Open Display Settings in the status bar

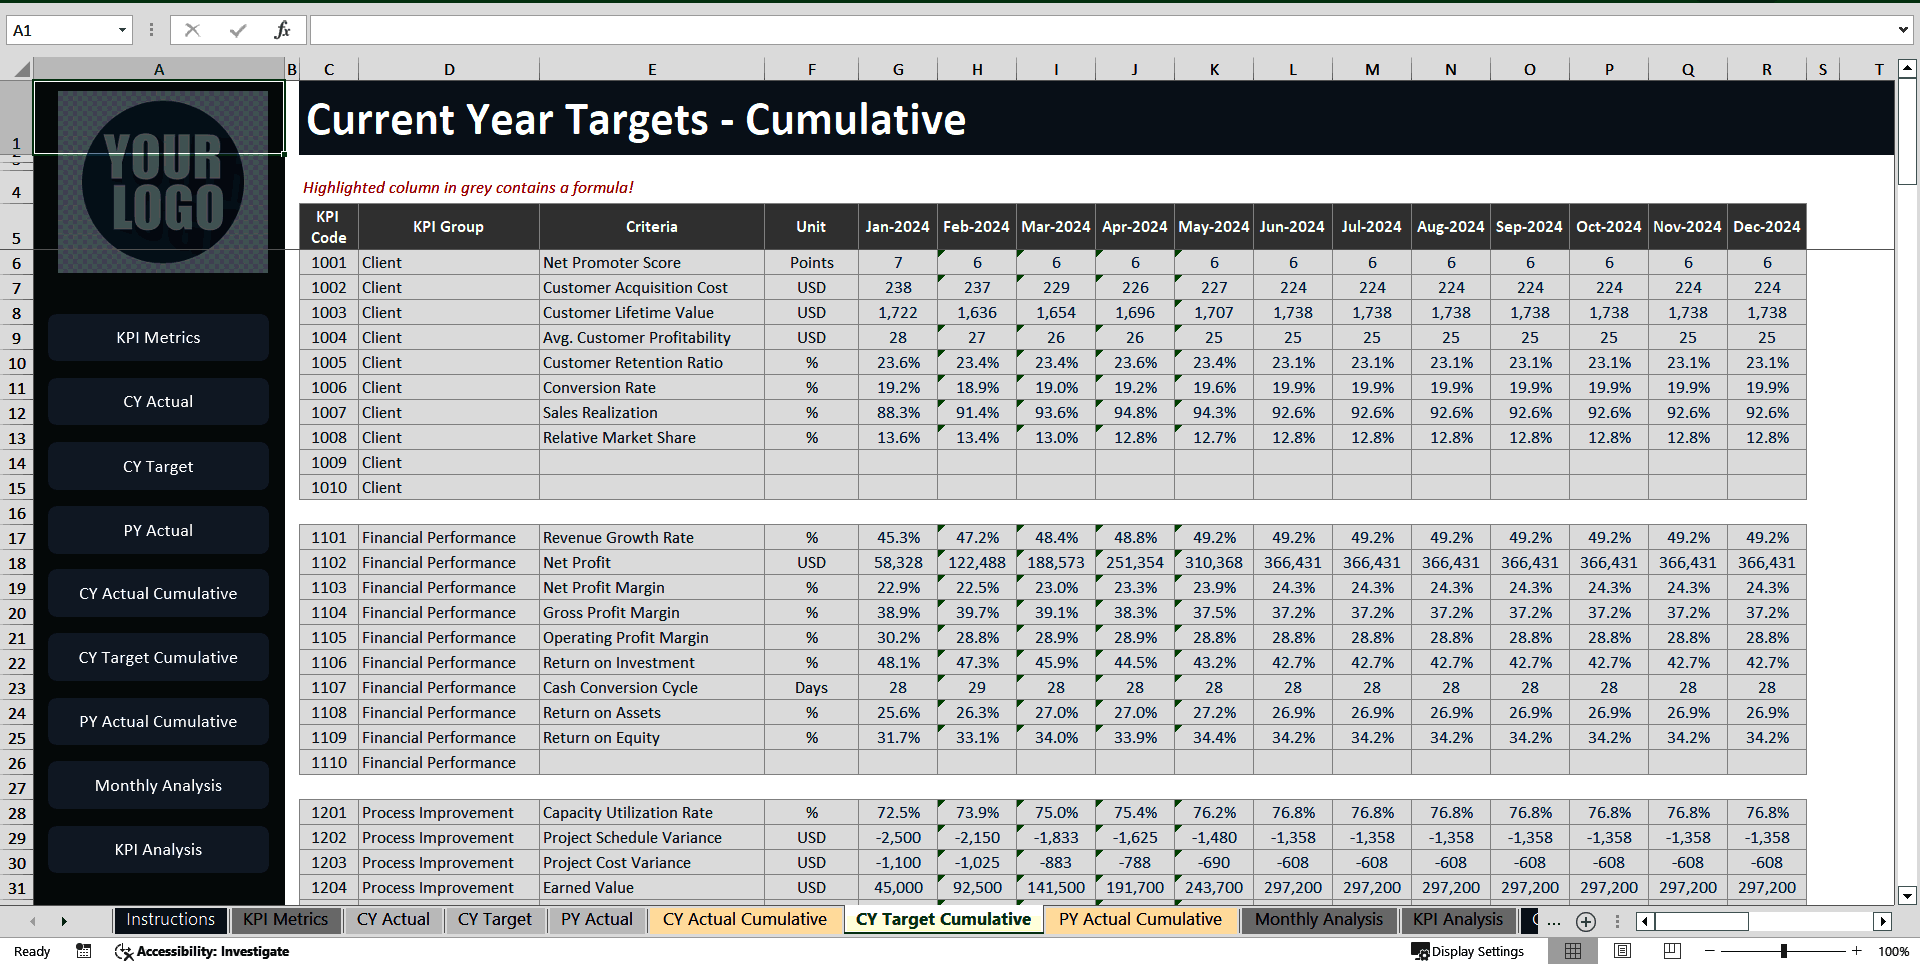[1467, 951]
